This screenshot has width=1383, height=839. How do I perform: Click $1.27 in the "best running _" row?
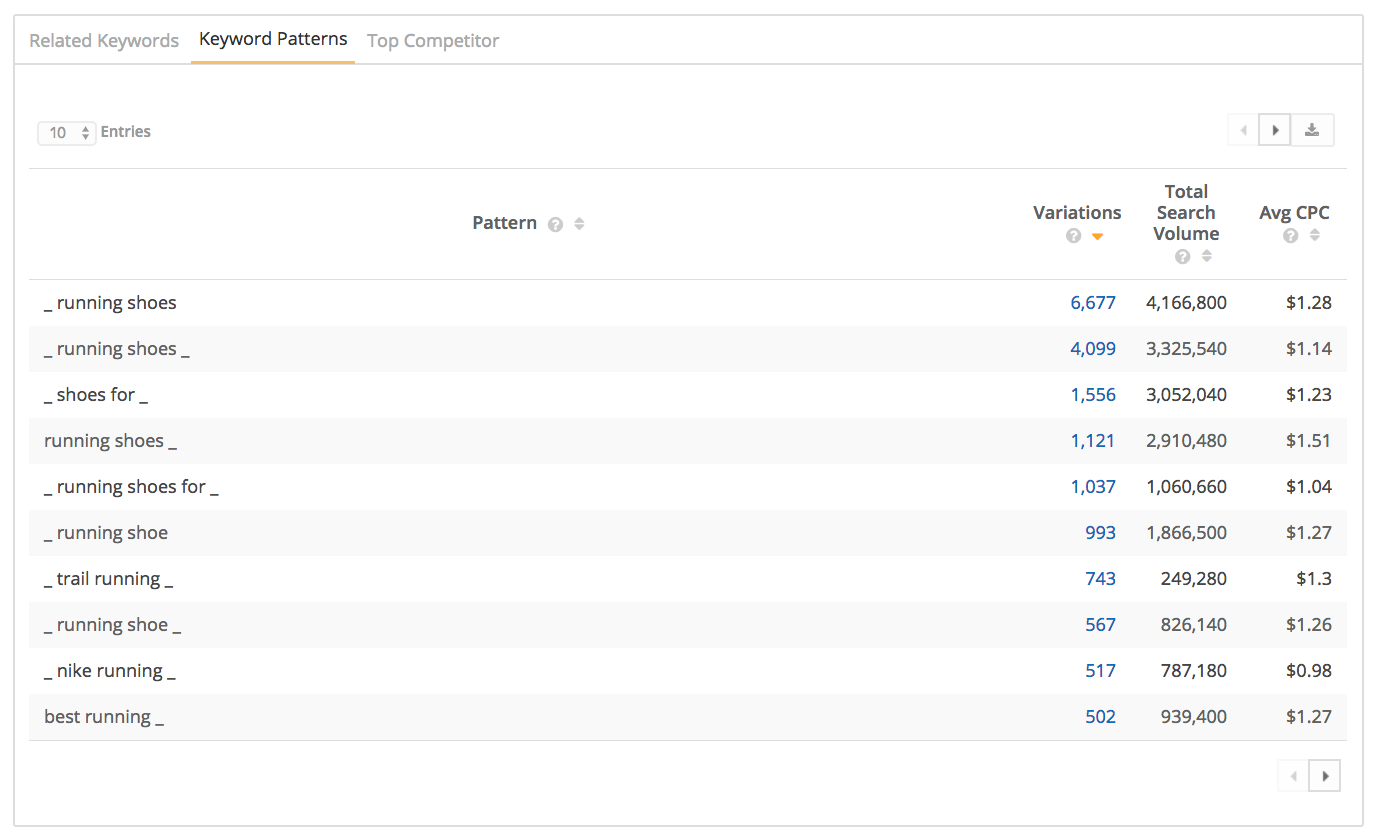click(x=1309, y=717)
